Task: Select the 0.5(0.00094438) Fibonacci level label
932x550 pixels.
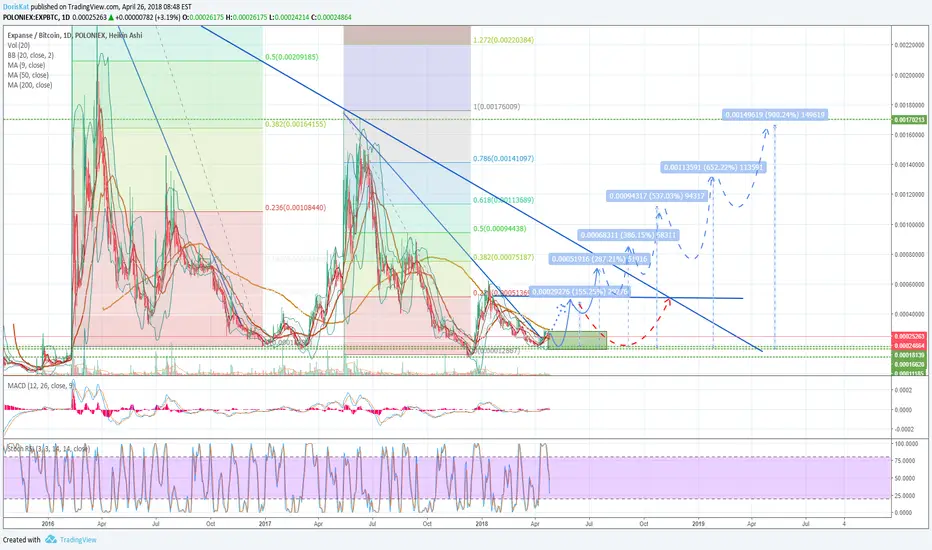Action: [500, 229]
